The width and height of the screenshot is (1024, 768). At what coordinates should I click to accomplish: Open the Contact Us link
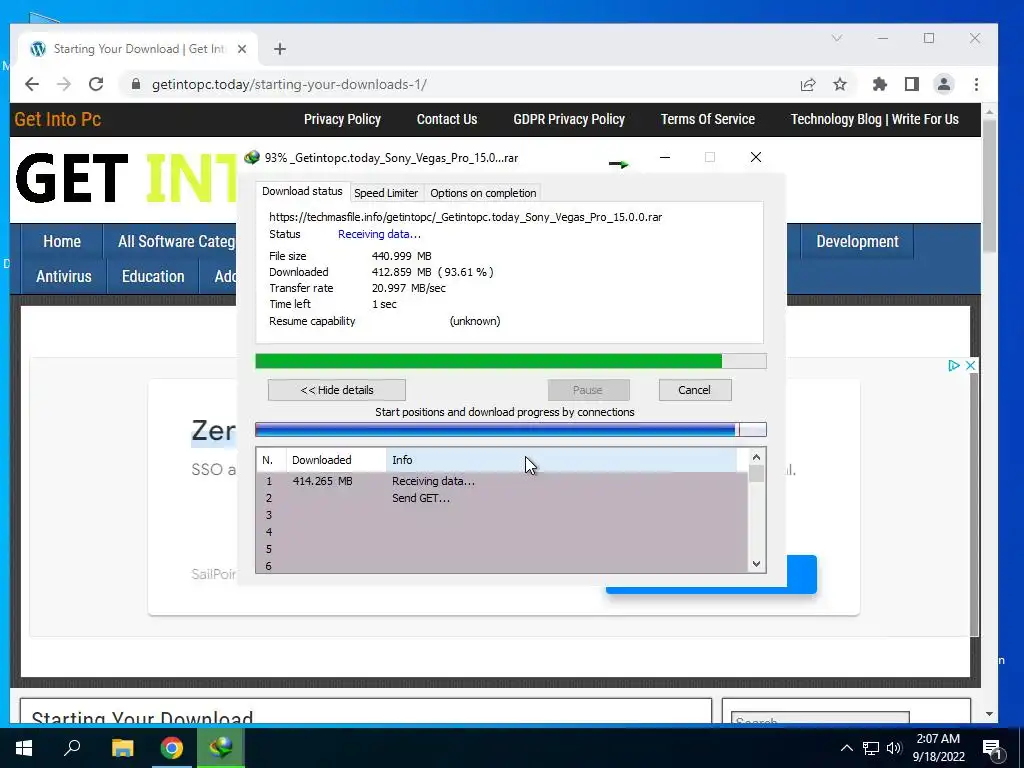(x=447, y=120)
